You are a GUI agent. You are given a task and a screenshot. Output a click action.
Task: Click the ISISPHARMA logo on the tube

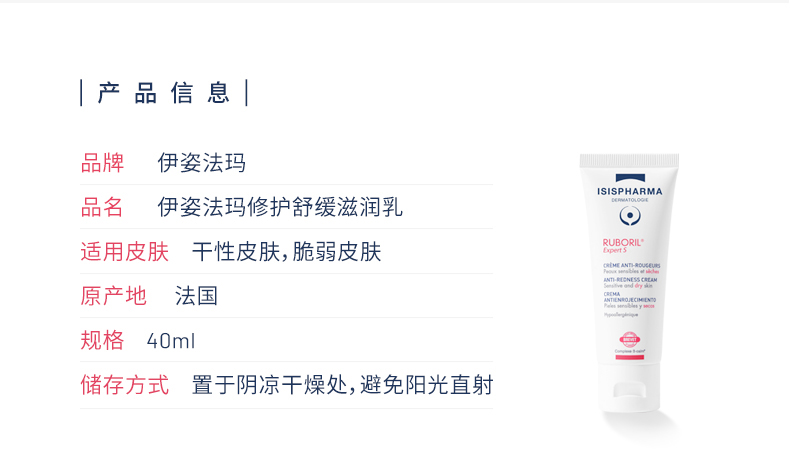[630, 191]
